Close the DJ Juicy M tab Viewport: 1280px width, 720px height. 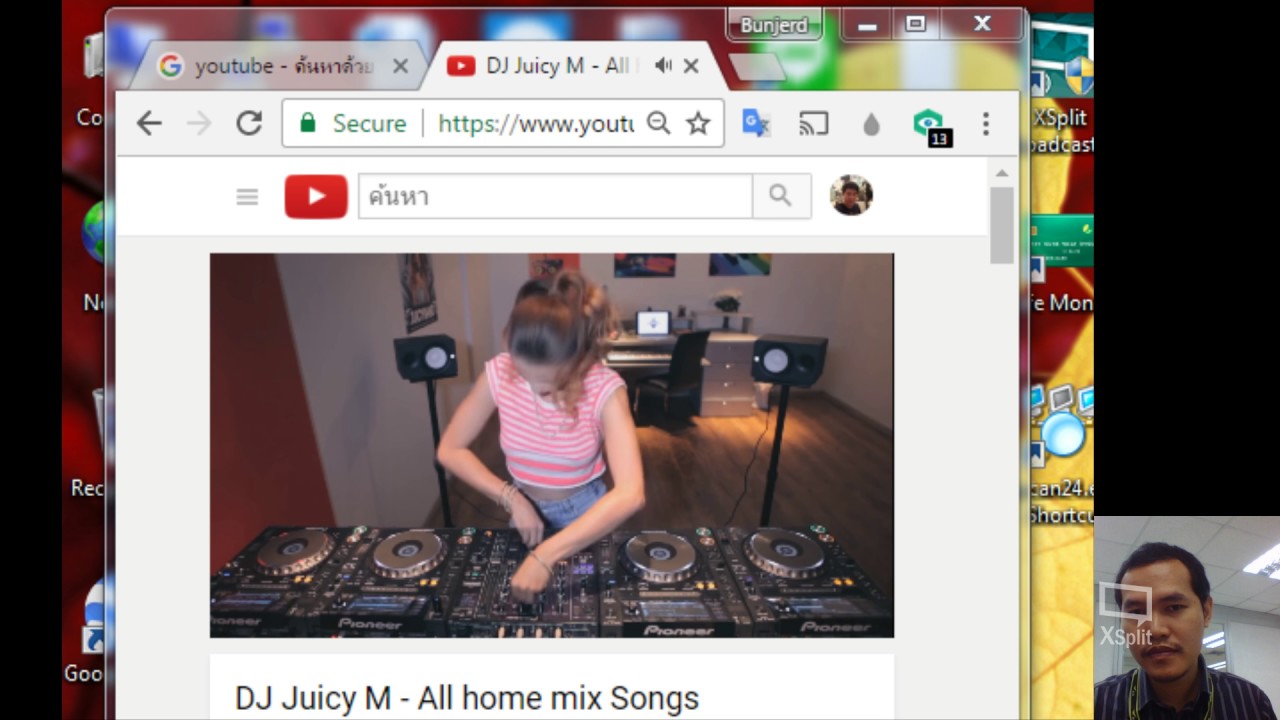click(x=691, y=66)
